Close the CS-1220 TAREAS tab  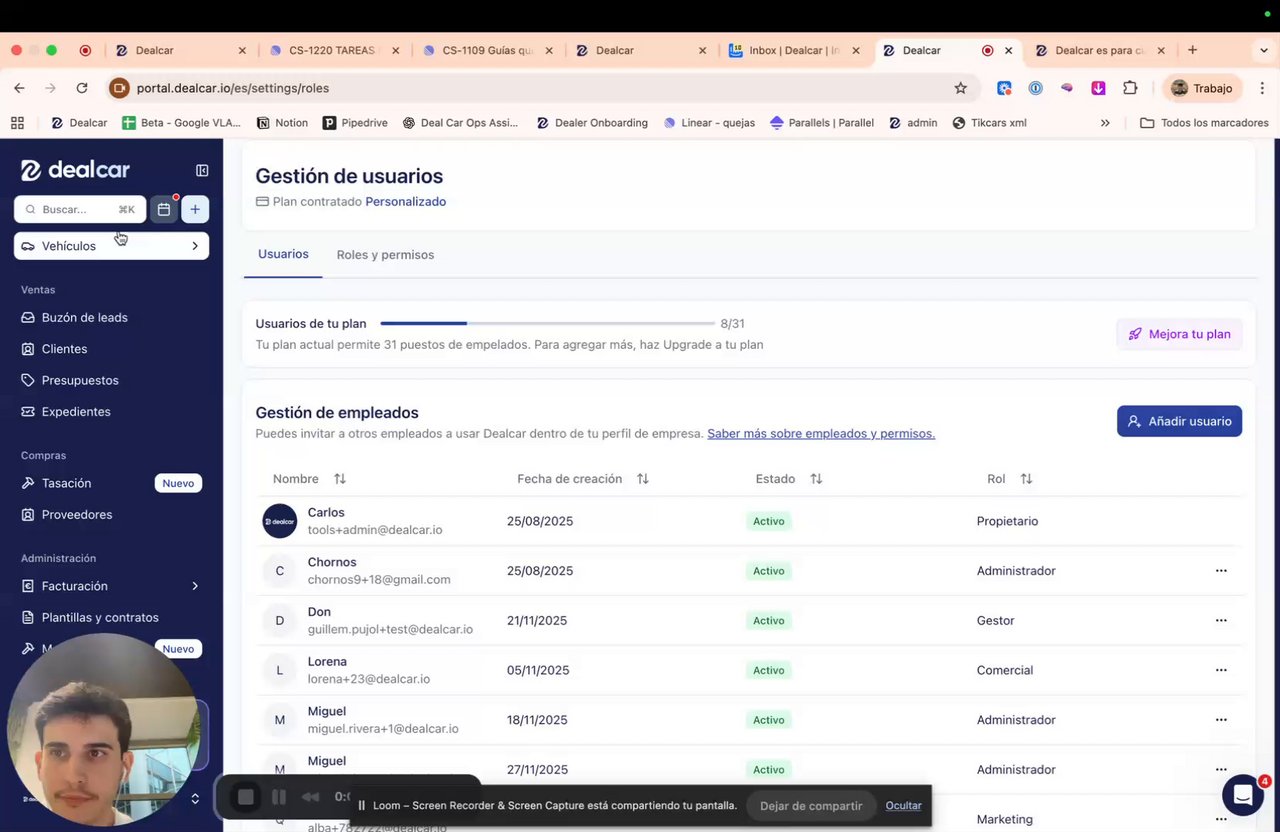pos(396,50)
